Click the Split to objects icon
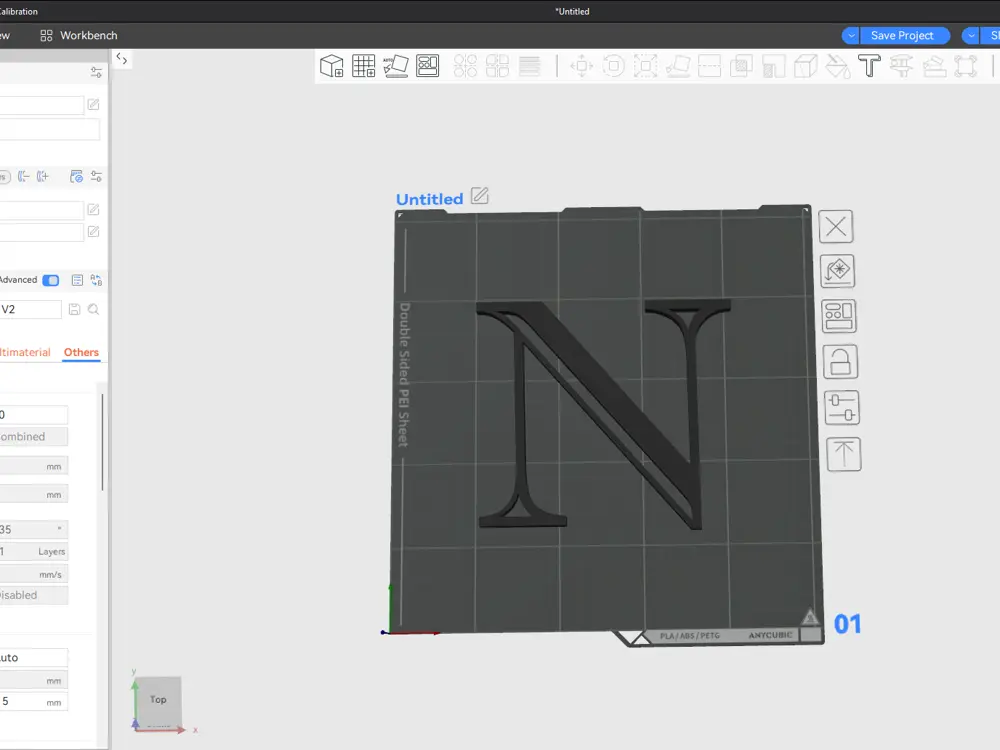Viewport: 1000px width, 750px height. [x=466, y=66]
